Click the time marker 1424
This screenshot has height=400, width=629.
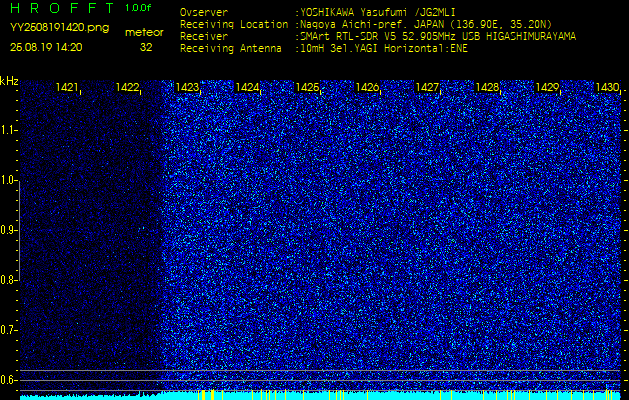[247, 87]
